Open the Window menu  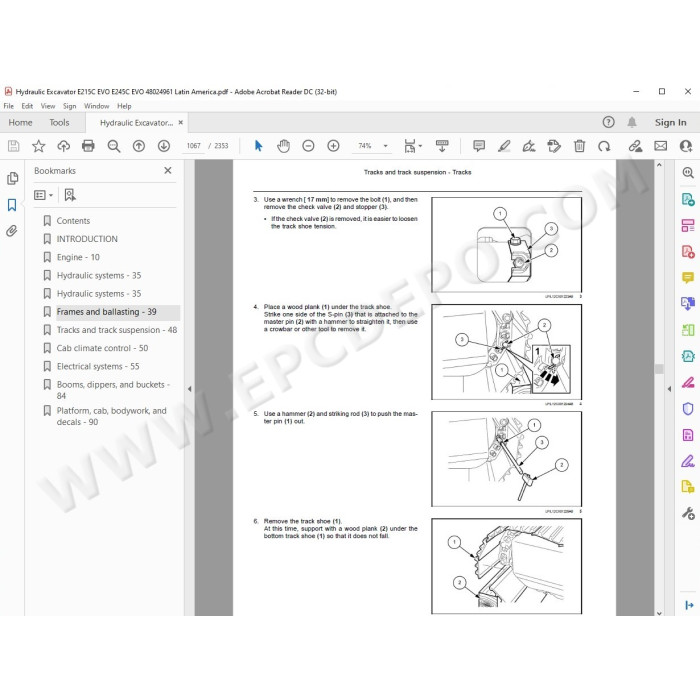96,106
